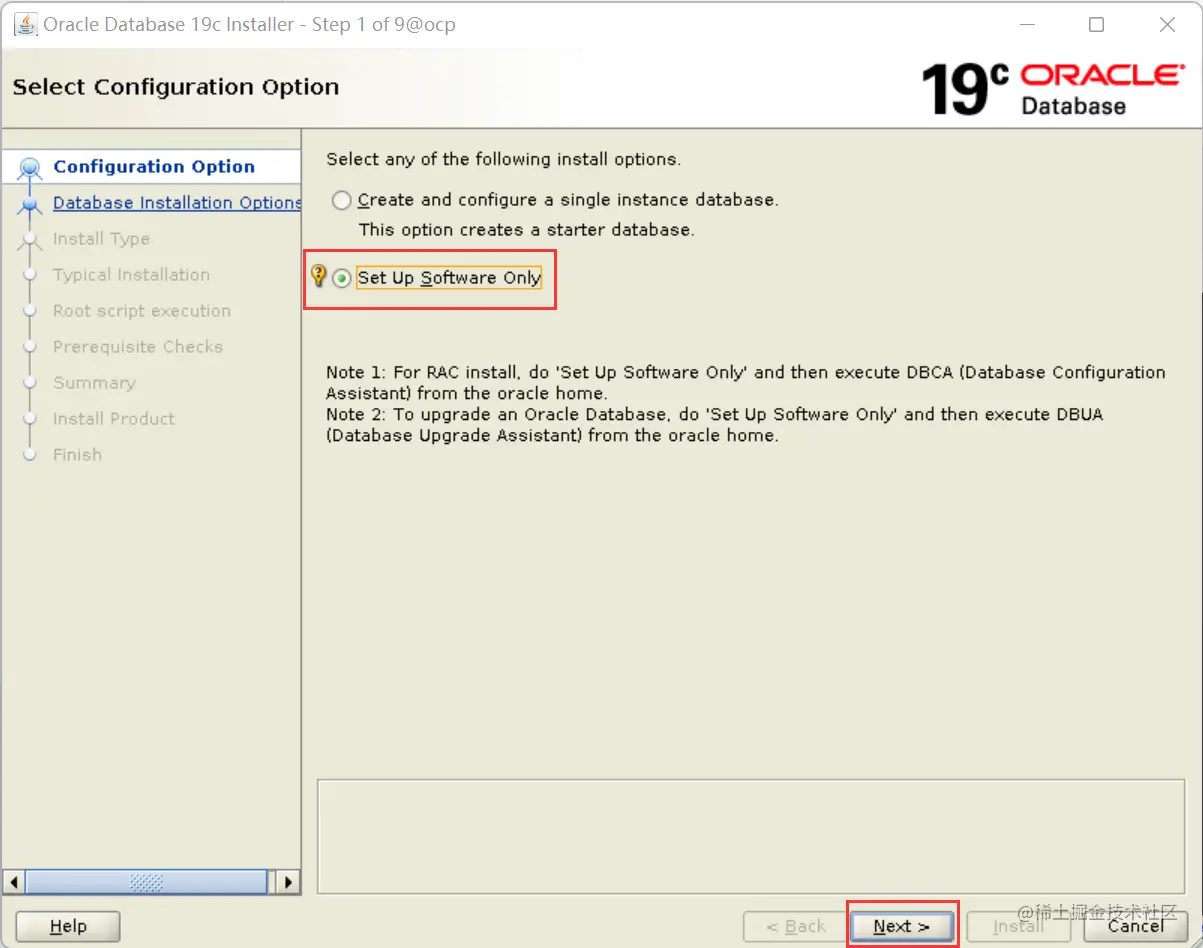Click the 'Select any of the following install options.' text
This screenshot has height=948, width=1203.
pyautogui.click(x=503, y=159)
